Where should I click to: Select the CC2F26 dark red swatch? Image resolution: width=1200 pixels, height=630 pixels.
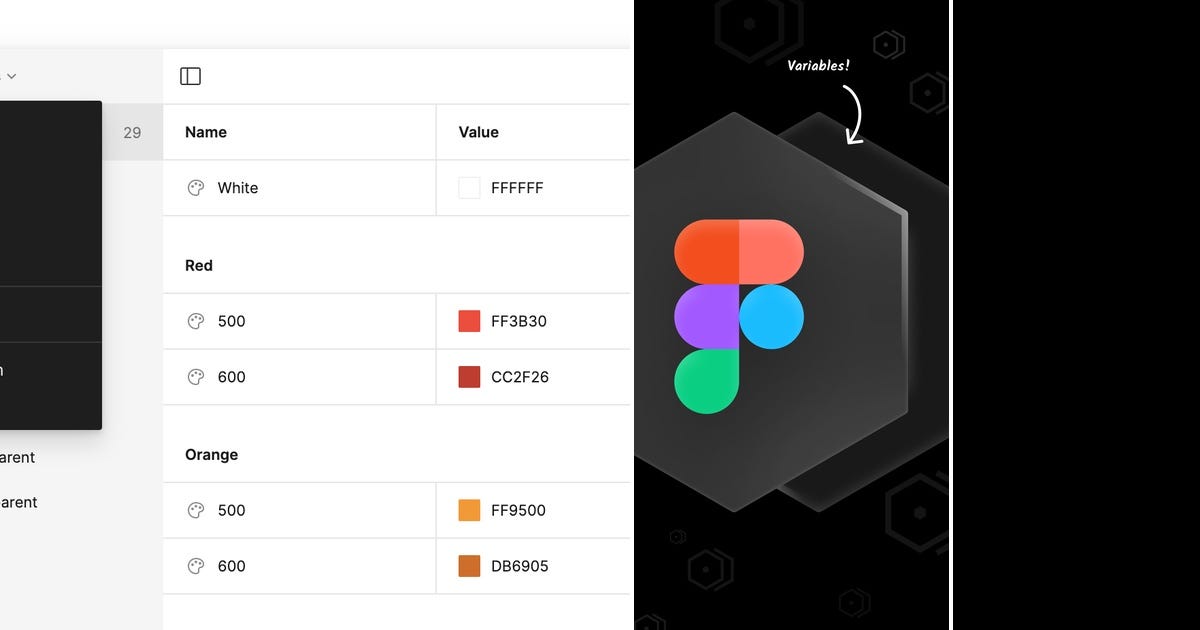coord(469,377)
